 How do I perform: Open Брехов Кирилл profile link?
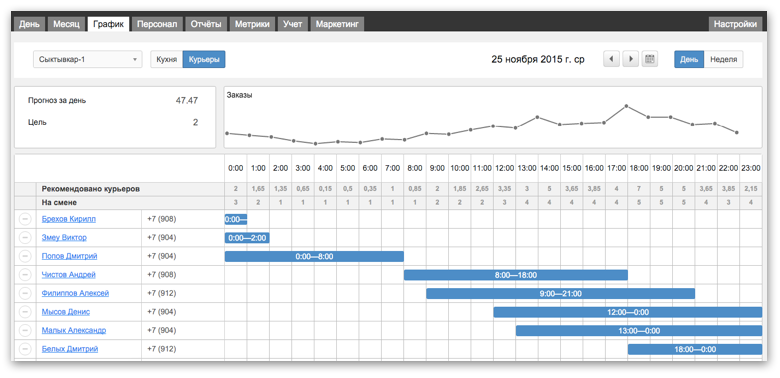(69, 219)
